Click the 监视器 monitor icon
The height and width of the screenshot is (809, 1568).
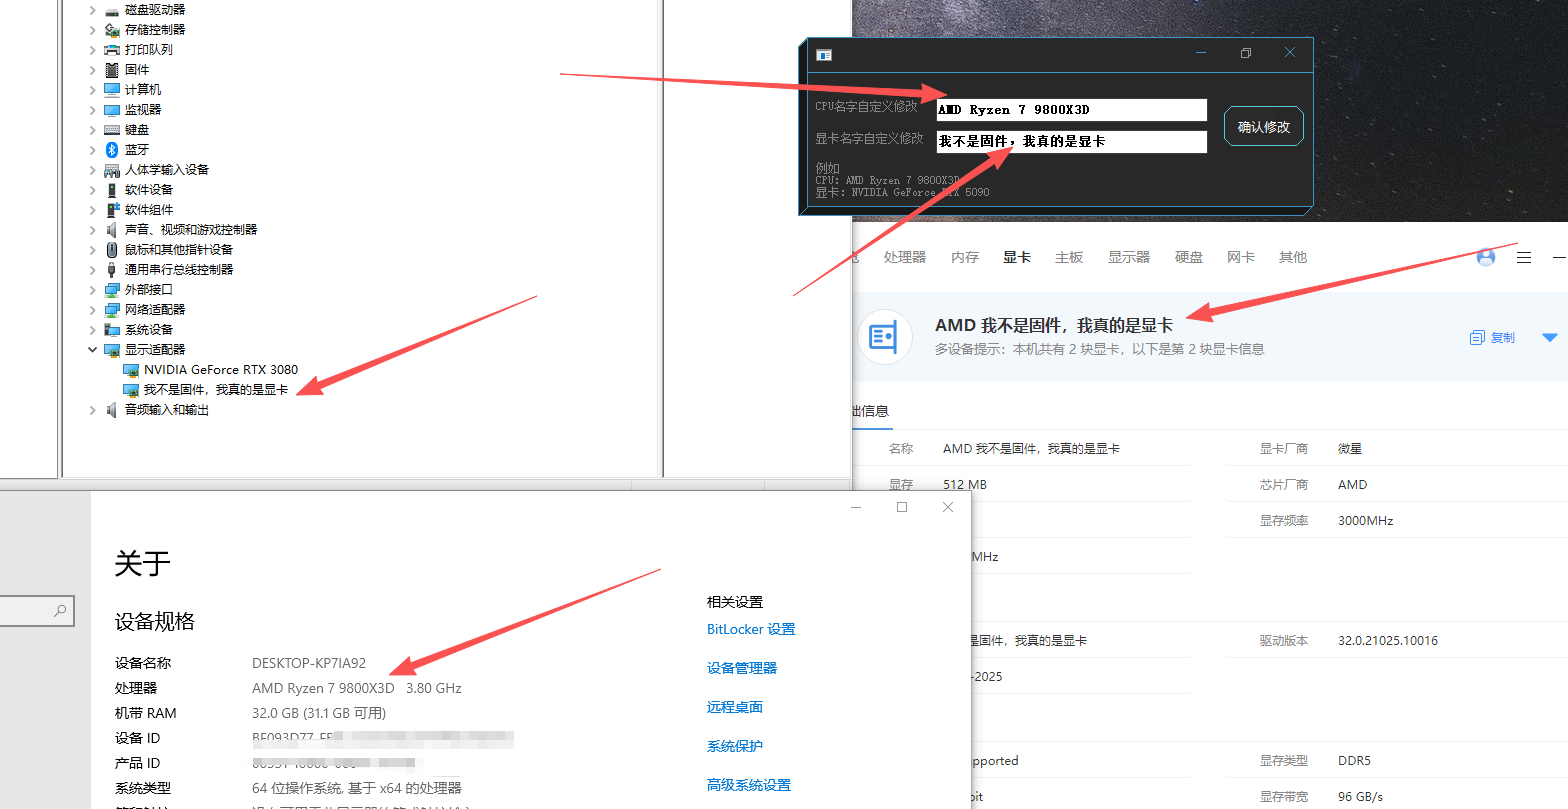112,110
